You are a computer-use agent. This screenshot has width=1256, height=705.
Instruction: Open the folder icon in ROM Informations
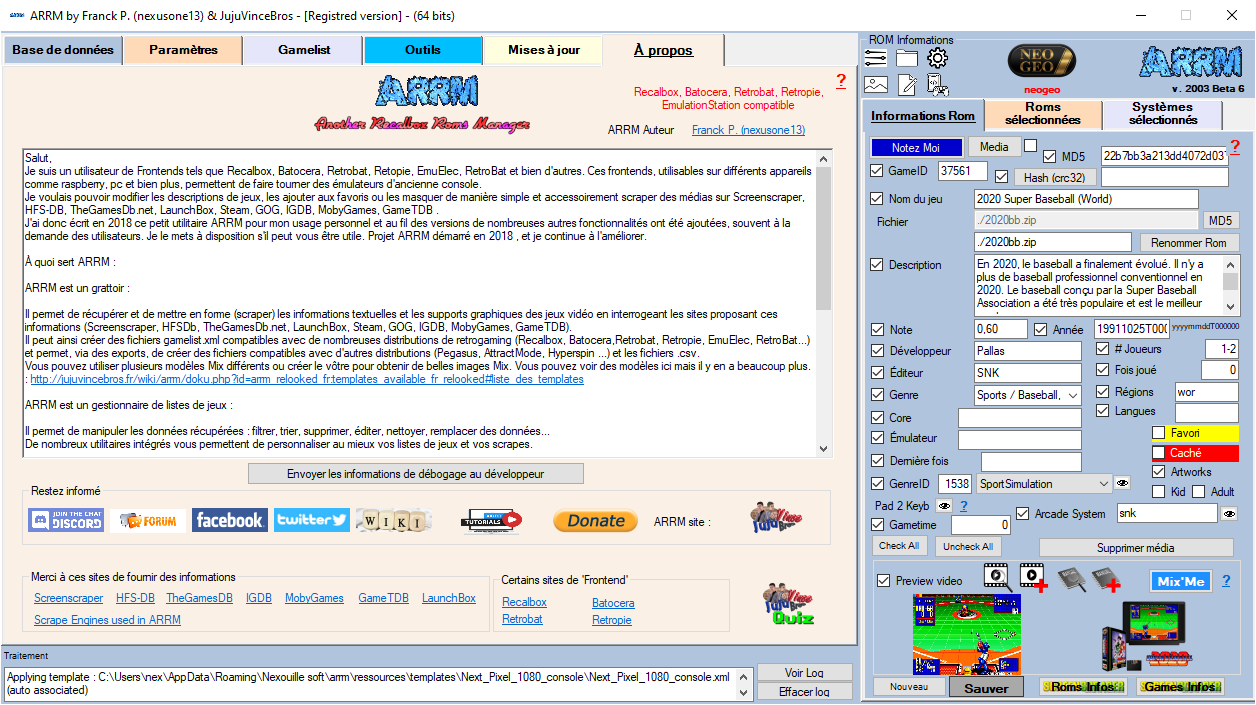[x=906, y=58]
